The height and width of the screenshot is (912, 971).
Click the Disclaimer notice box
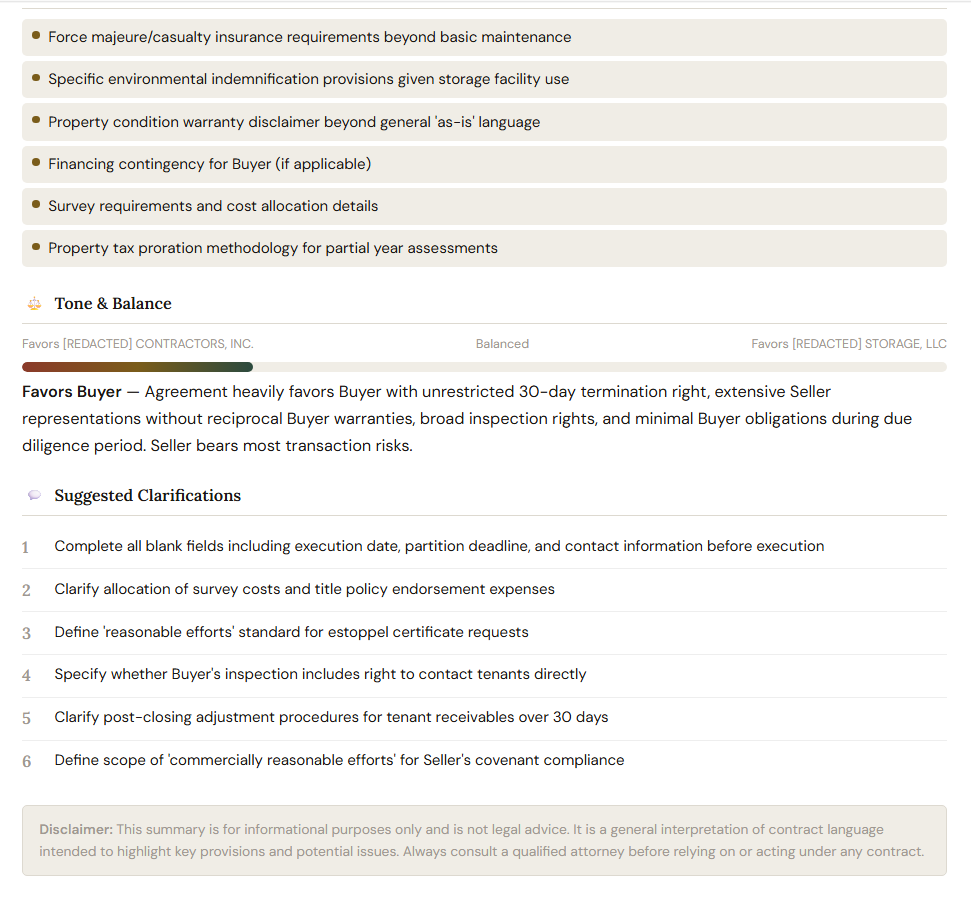point(484,840)
